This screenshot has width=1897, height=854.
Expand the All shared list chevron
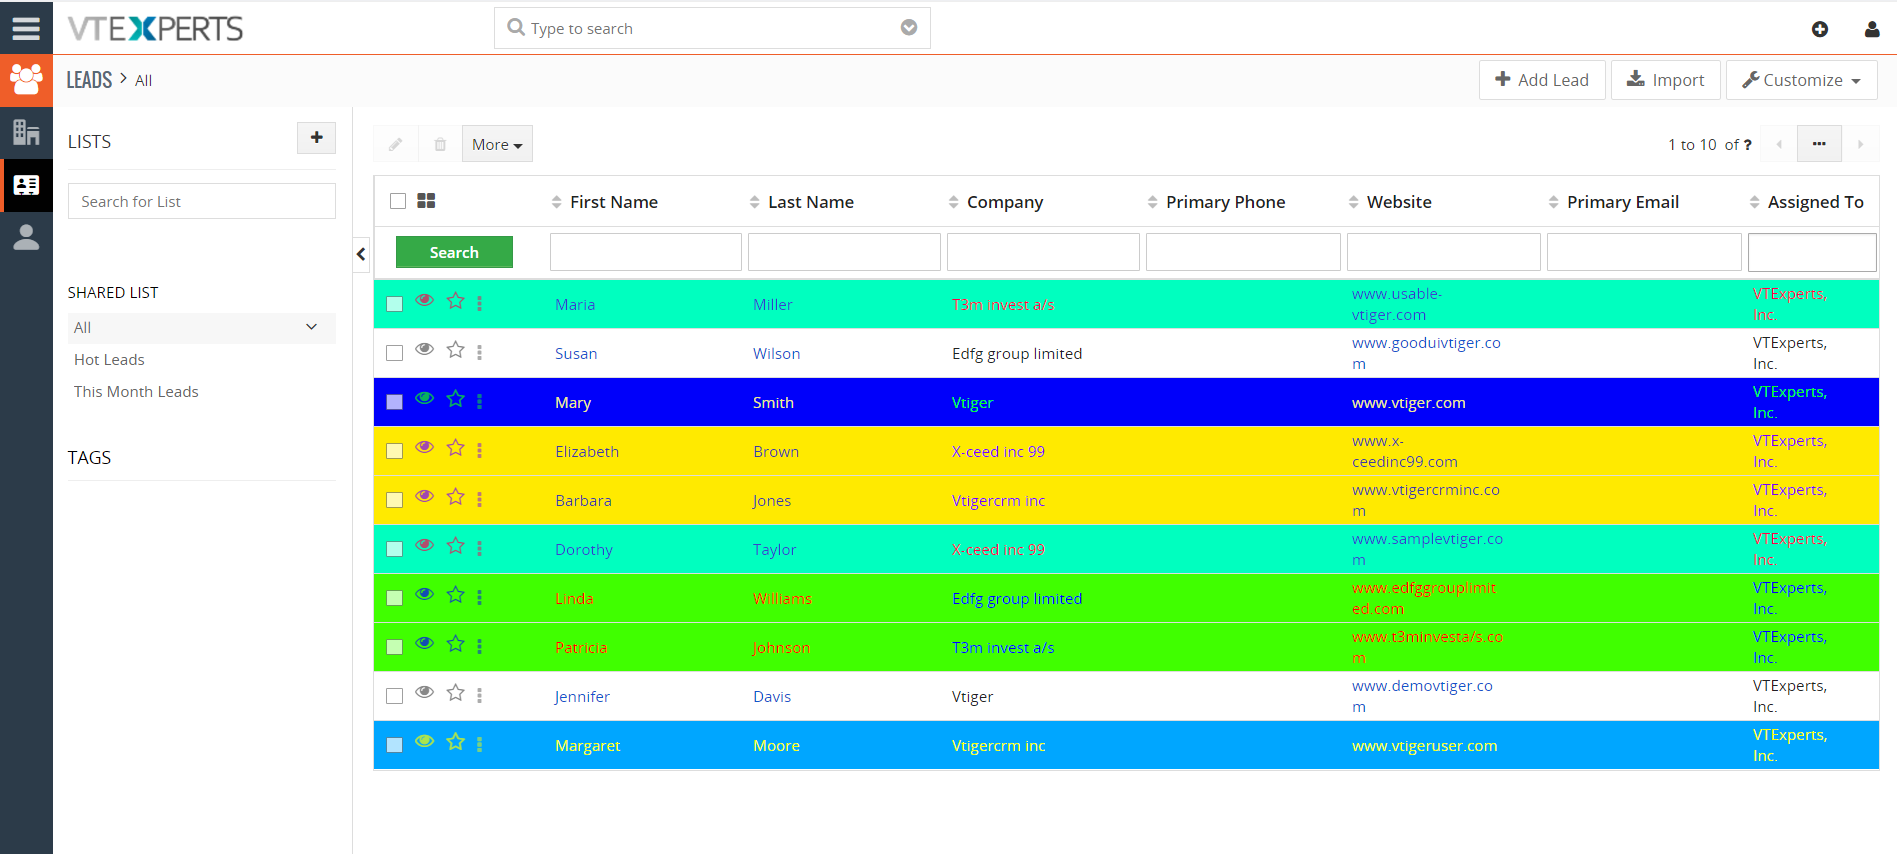(311, 327)
